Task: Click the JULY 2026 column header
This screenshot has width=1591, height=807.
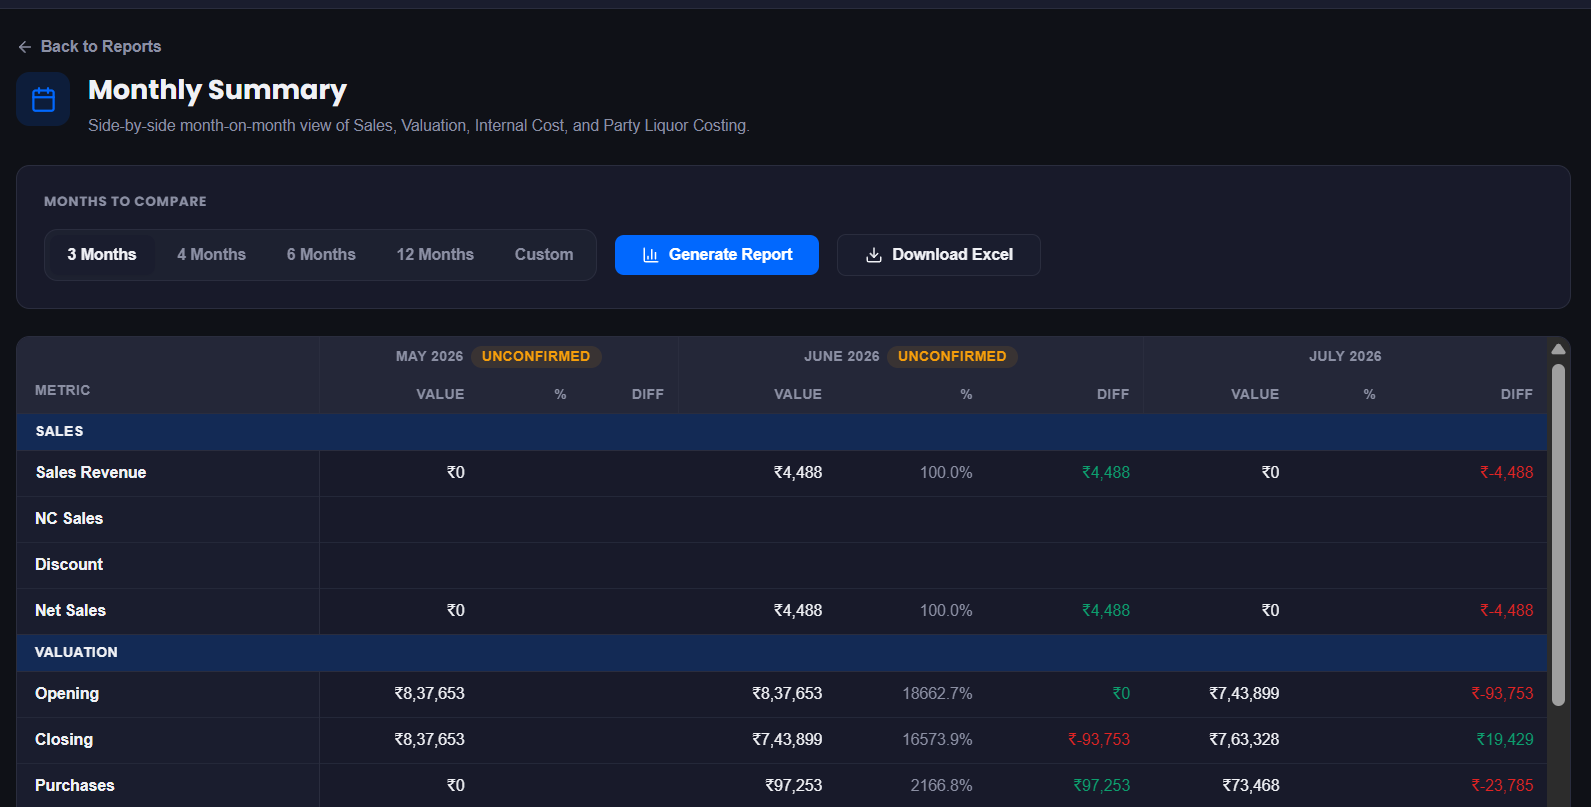Action: (1345, 356)
